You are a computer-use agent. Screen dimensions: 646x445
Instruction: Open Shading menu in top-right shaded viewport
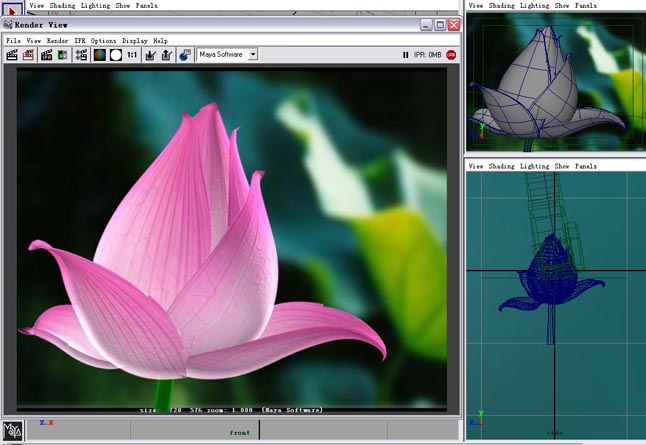point(501,5)
